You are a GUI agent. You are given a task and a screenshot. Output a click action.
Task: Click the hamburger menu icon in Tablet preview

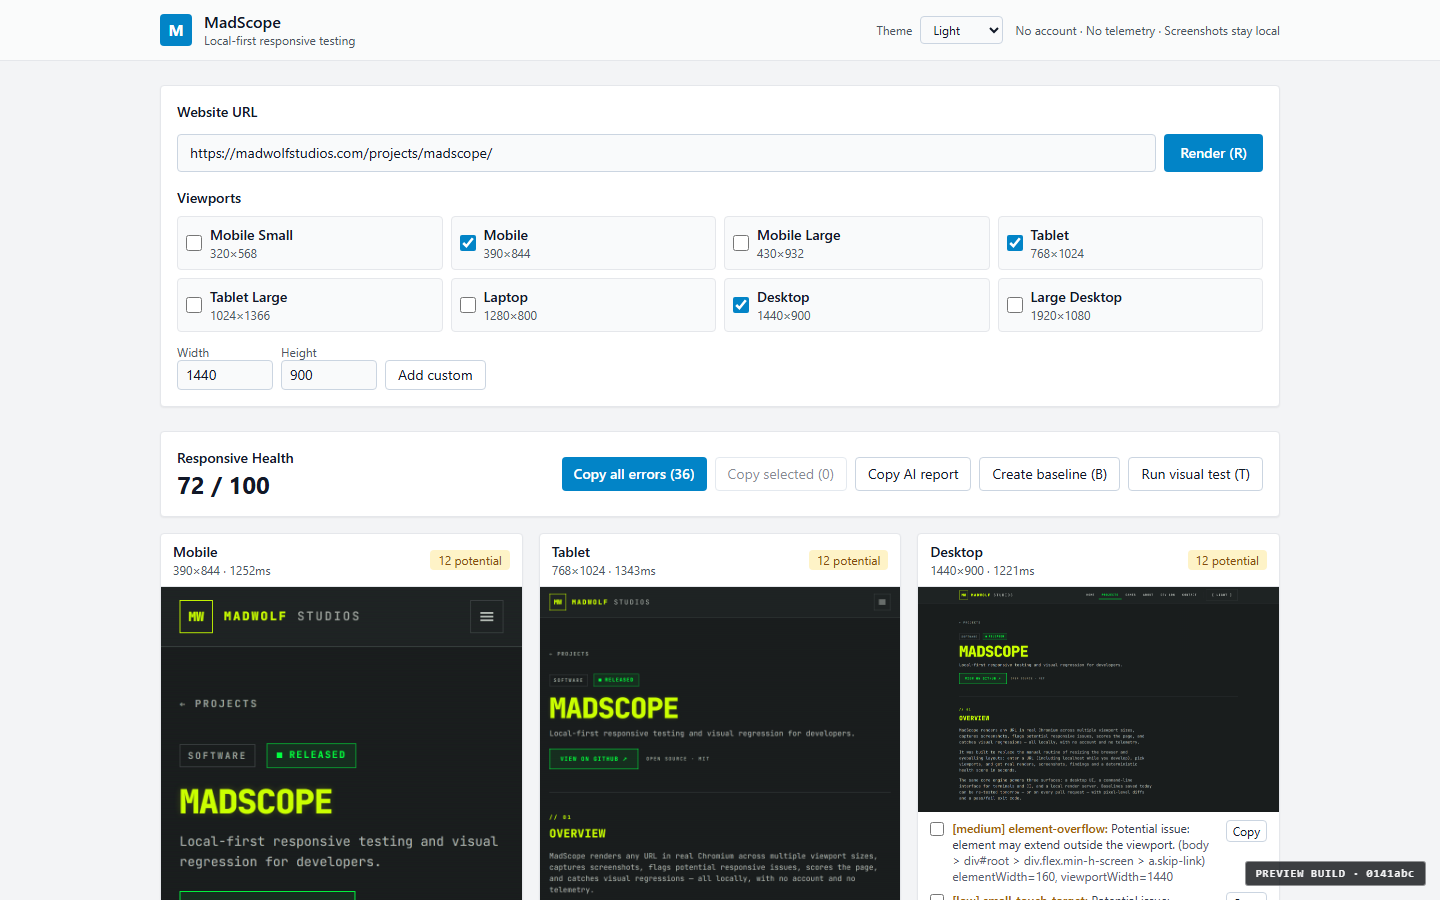(x=882, y=602)
